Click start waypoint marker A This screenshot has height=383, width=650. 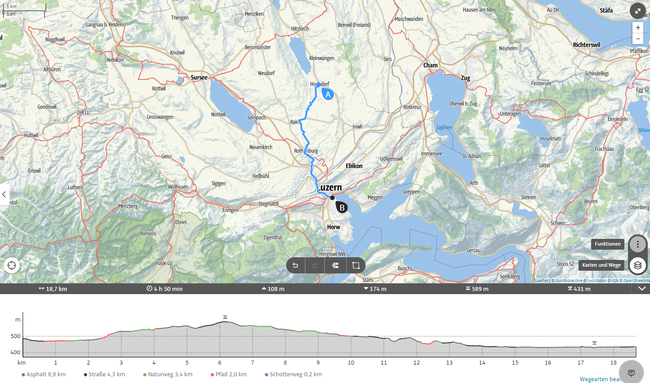[x=328, y=95]
